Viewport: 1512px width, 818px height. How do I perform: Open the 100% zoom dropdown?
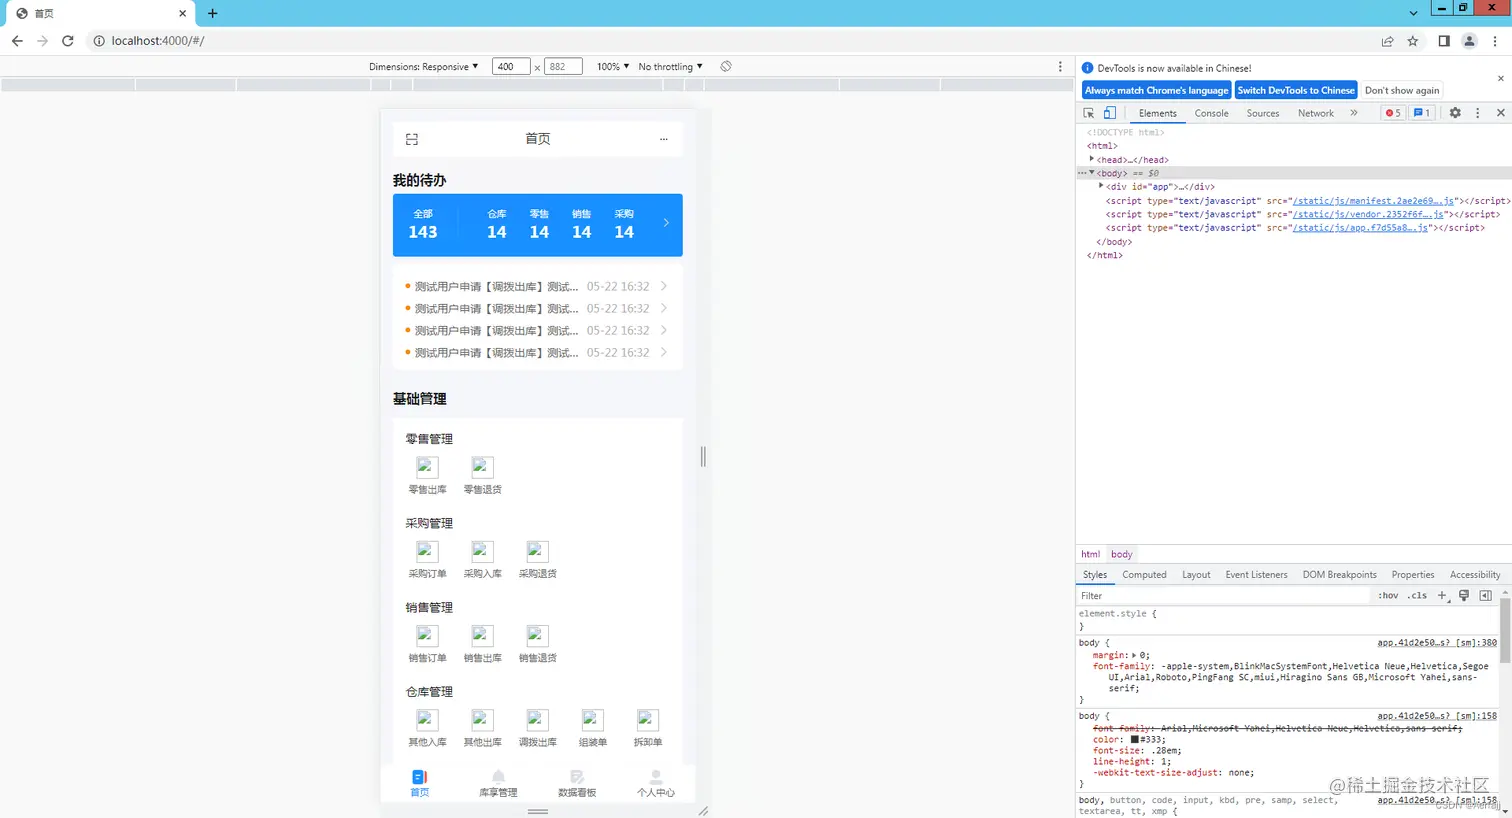coord(613,66)
